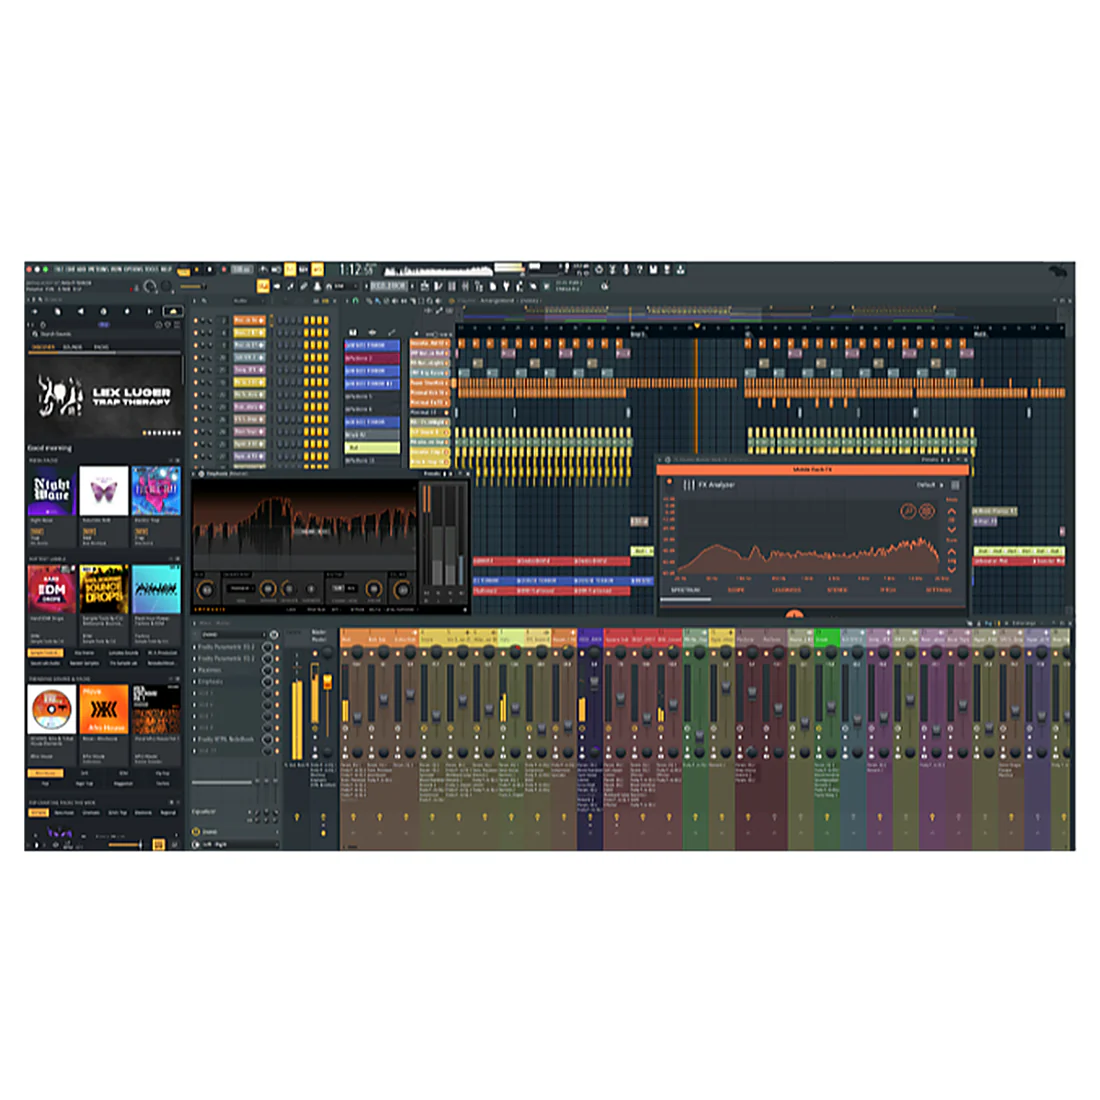Viewport: 1100px width, 1100px height.
Task: Toggle the first Fruity Parametric EQ 2 slot LED
Action: 277,648
